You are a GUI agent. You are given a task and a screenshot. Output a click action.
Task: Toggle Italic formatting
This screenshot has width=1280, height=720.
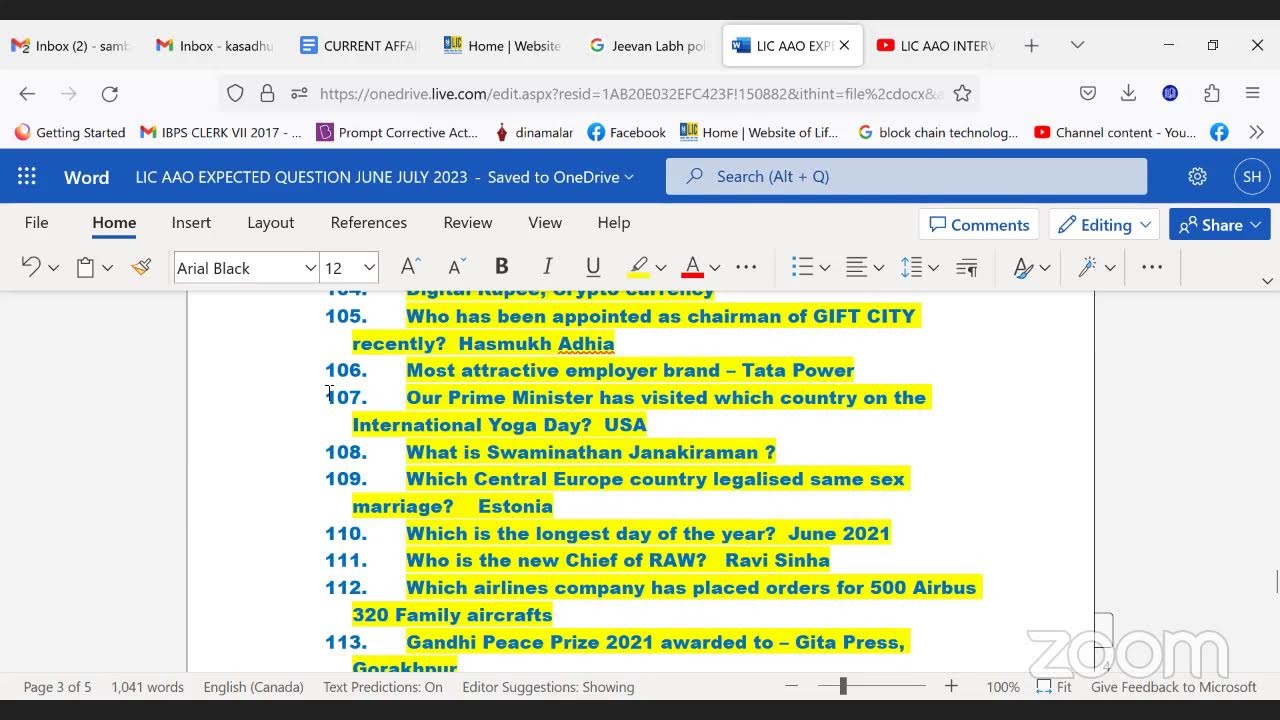point(547,267)
